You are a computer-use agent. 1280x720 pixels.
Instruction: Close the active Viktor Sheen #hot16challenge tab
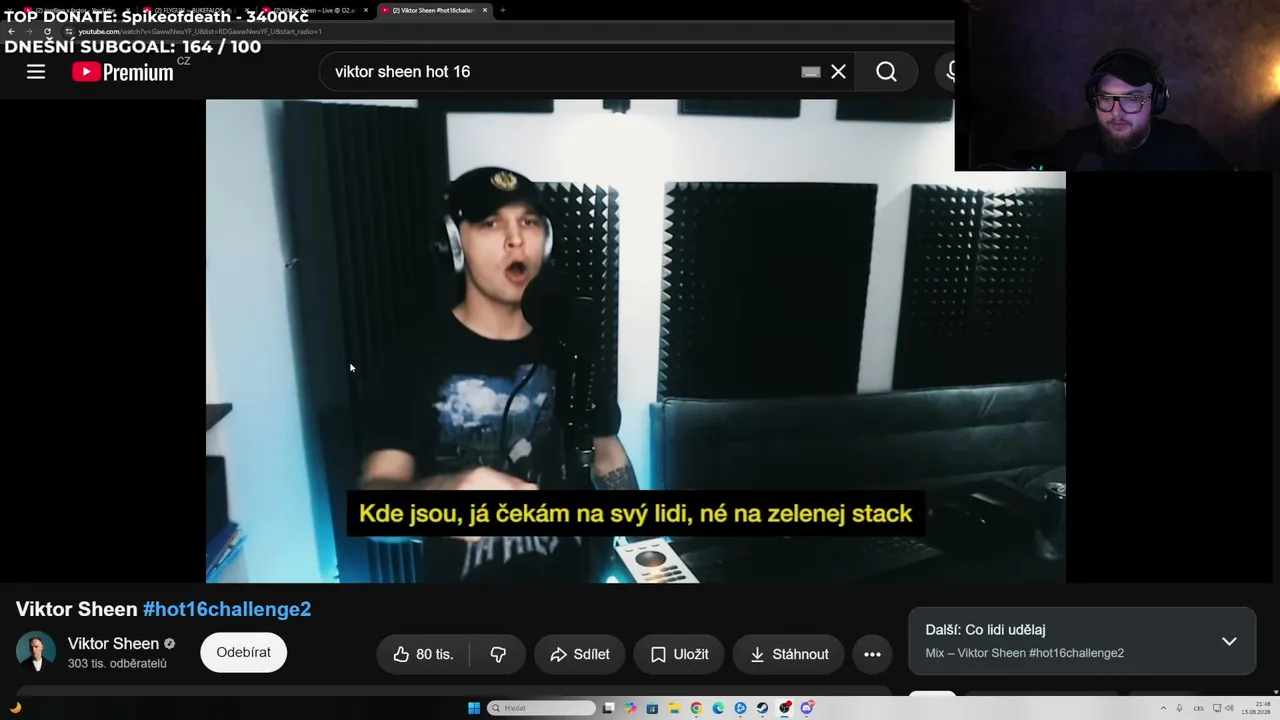(x=485, y=10)
